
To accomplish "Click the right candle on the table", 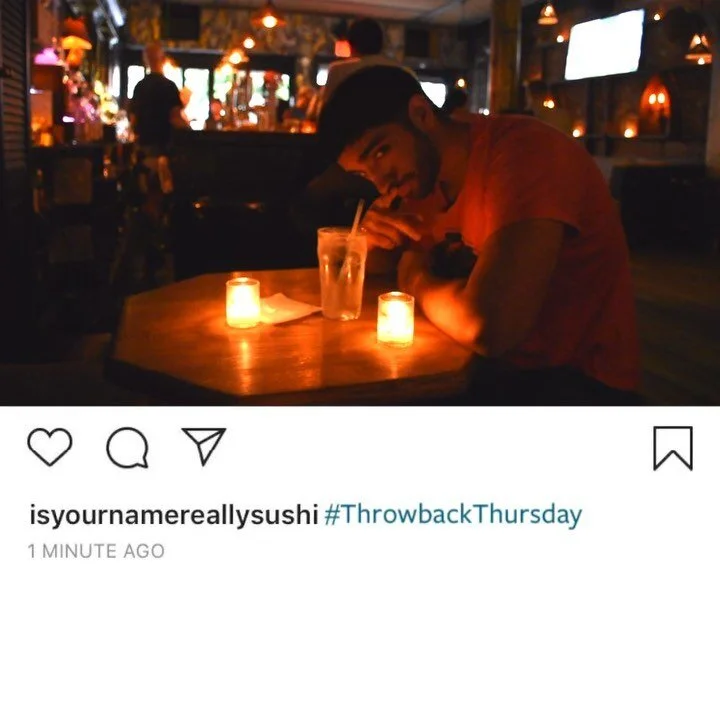I will tap(395, 319).
